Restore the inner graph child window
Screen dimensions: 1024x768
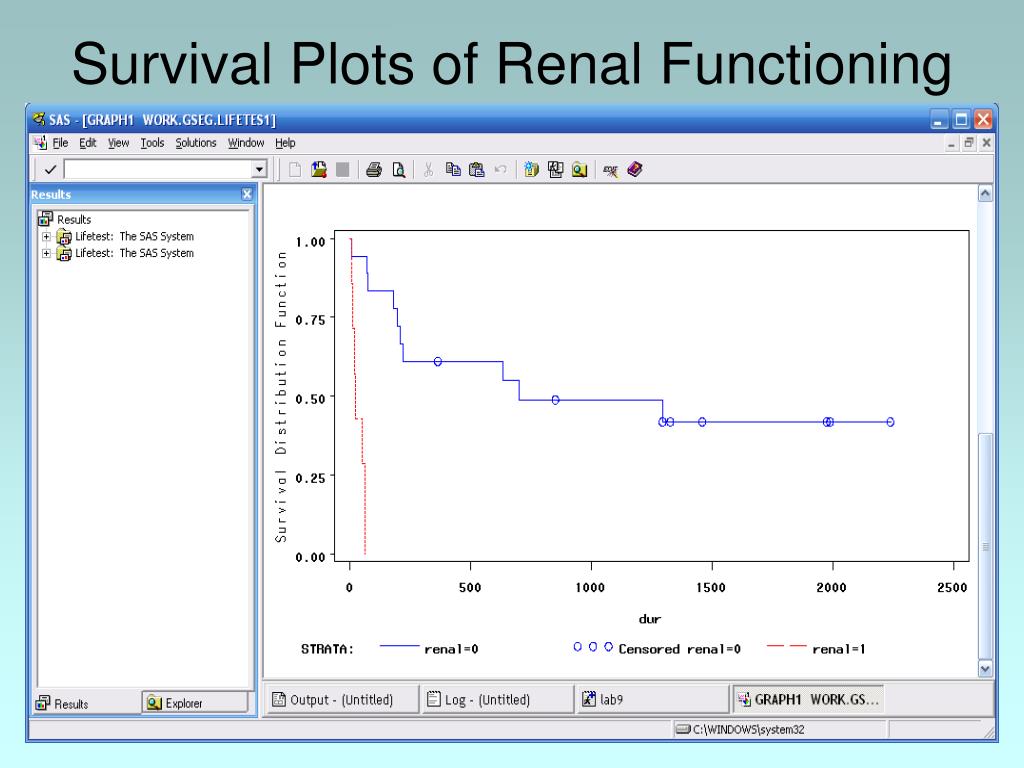[x=969, y=142]
